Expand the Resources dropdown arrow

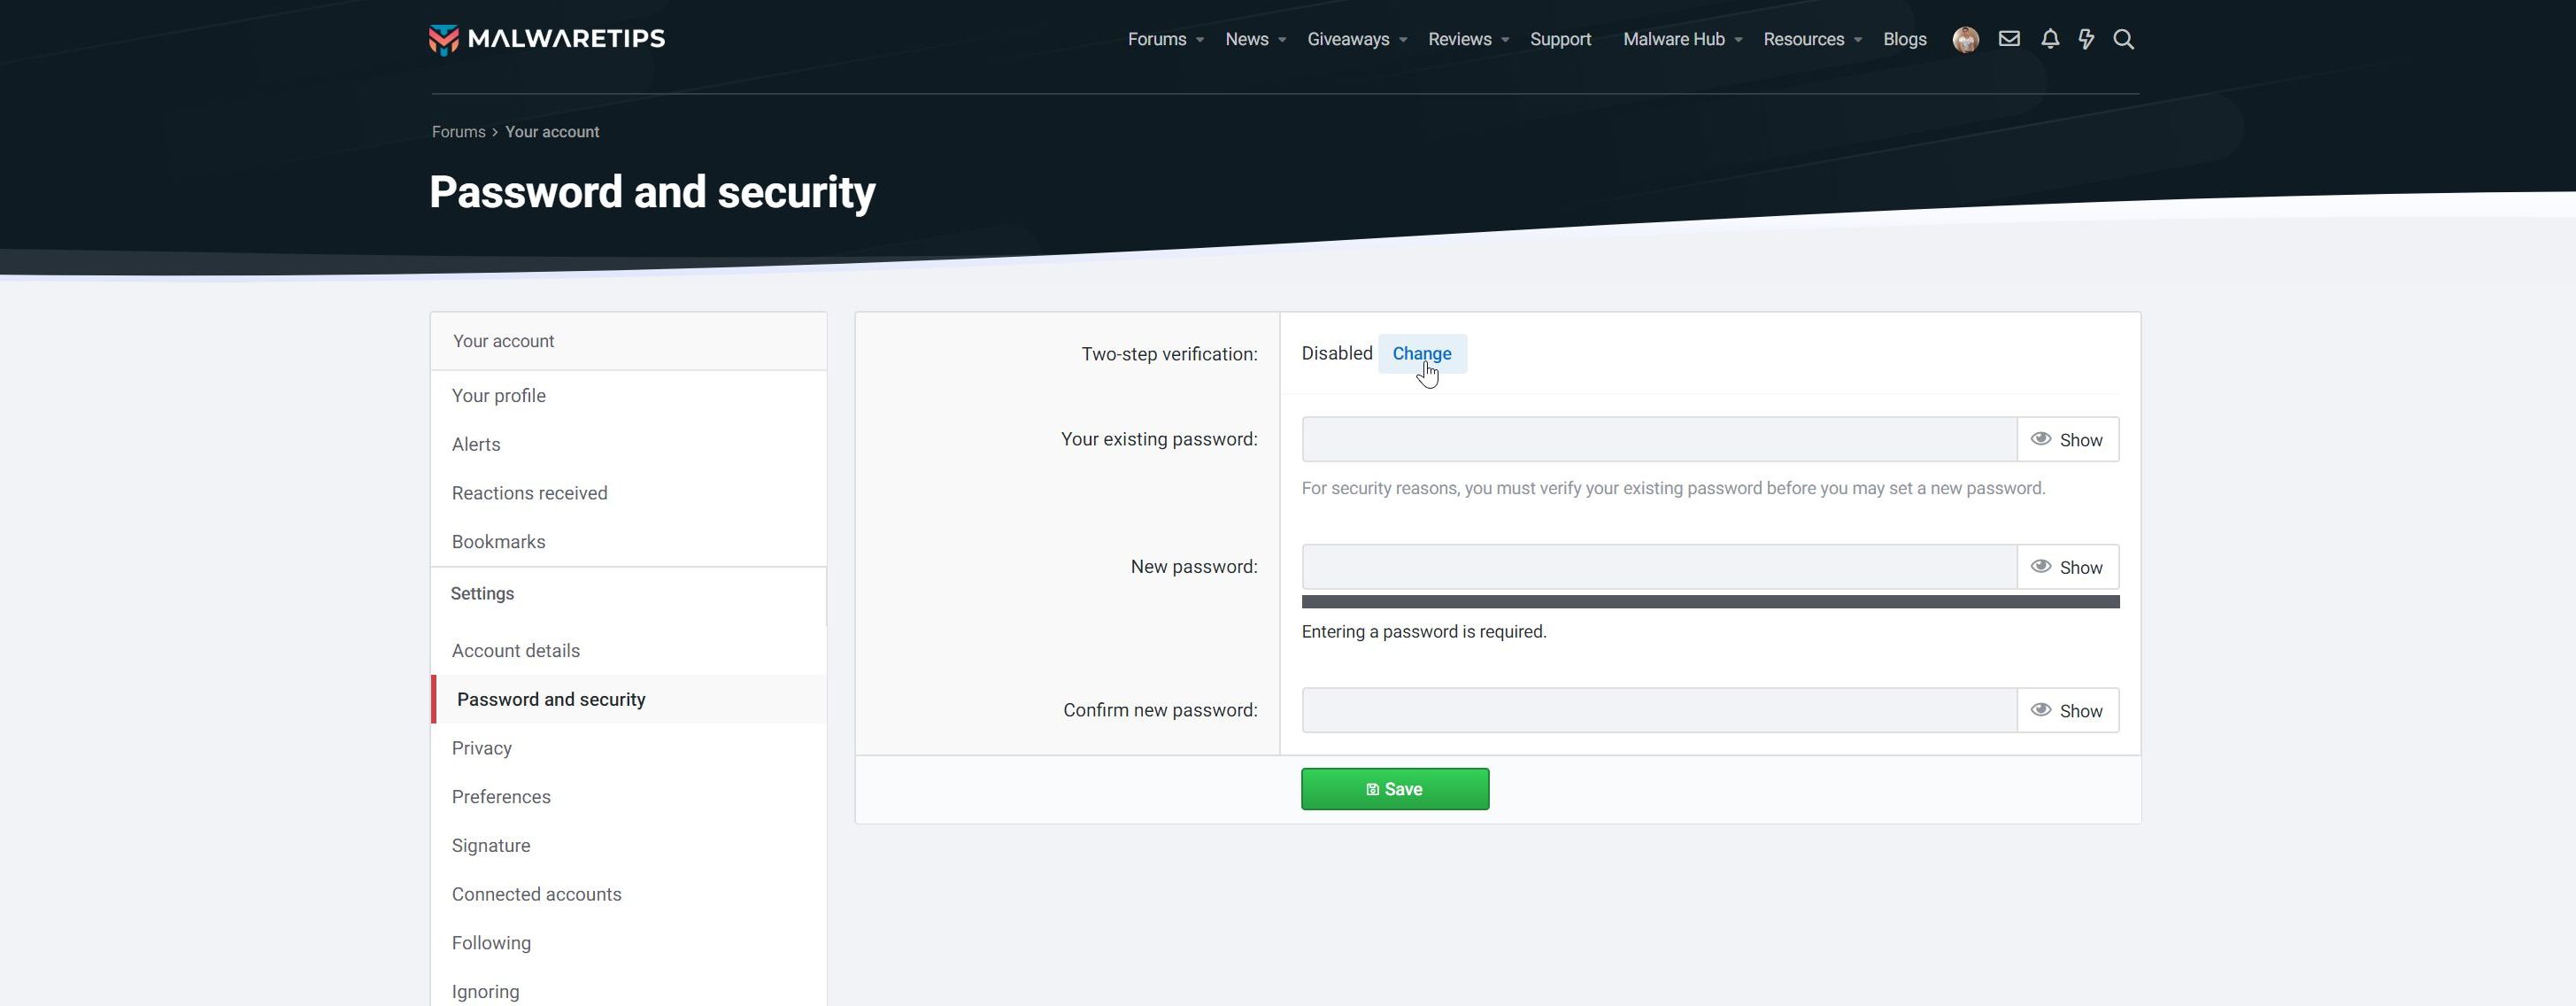[1858, 40]
